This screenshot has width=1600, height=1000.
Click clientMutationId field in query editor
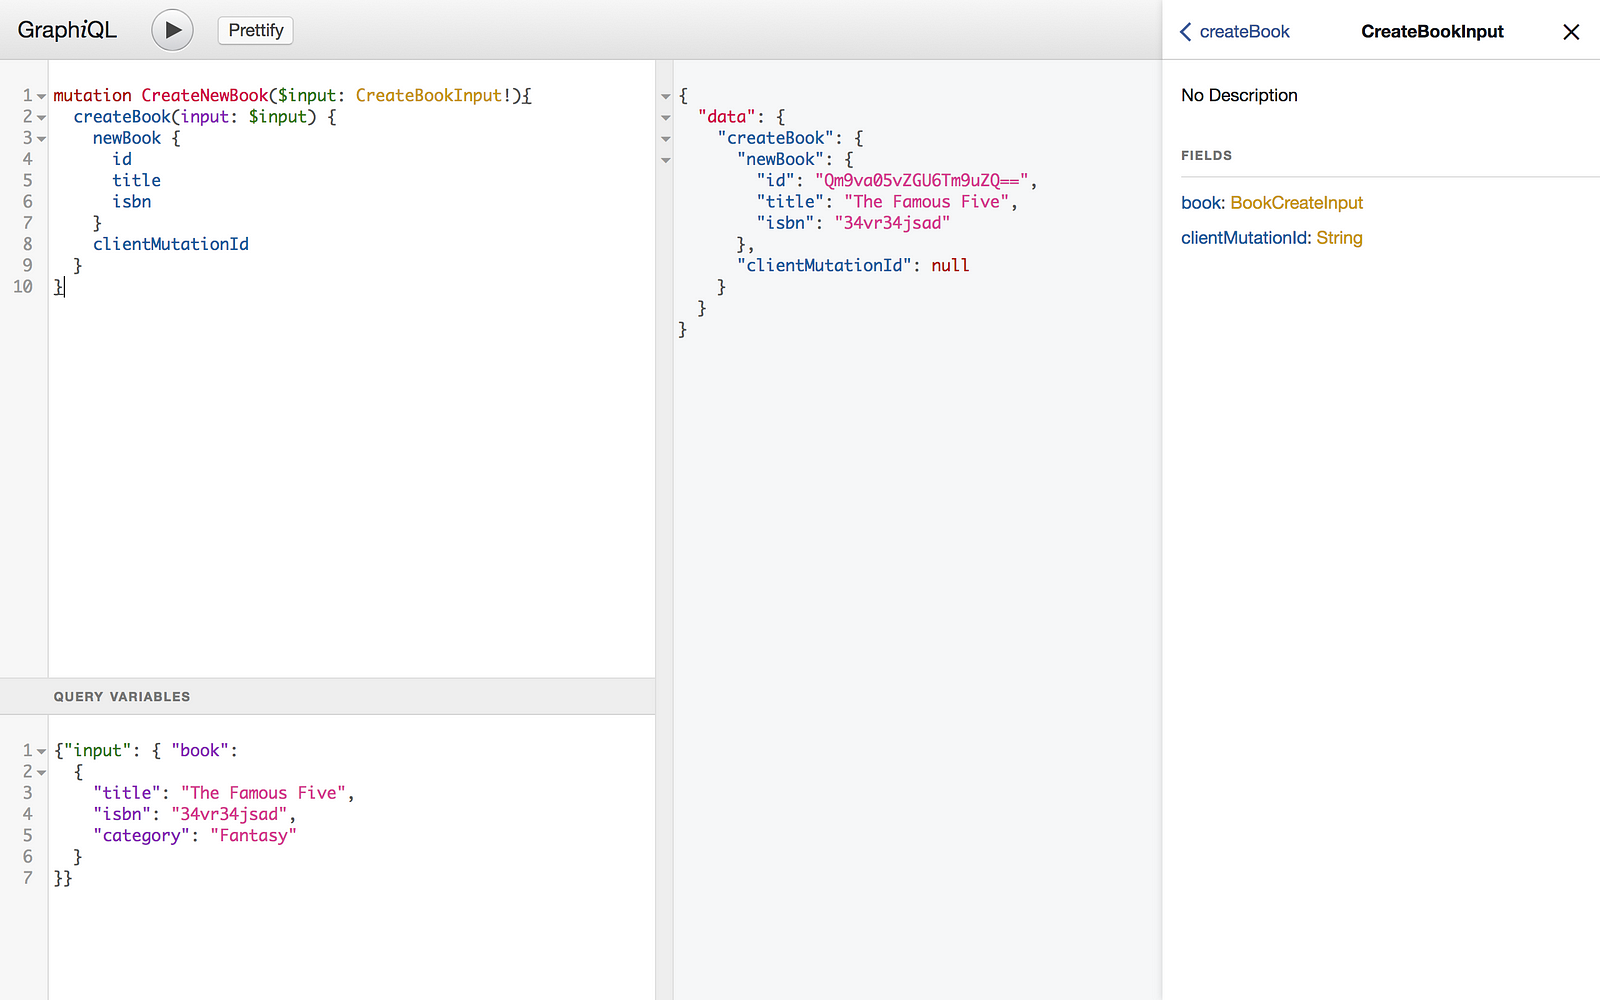pyautogui.click(x=171, y=244)
